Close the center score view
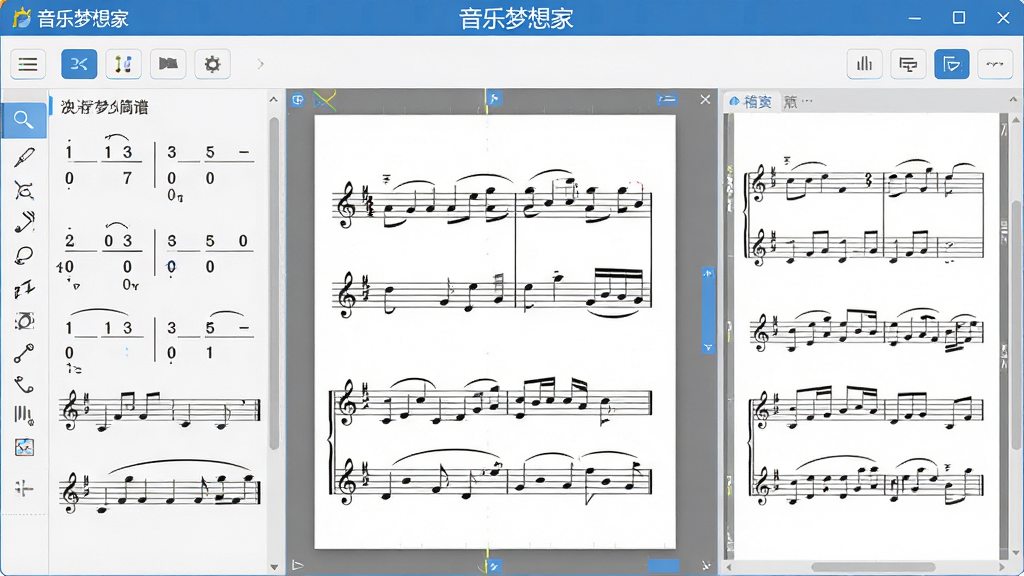This screenshot has height=576, width=1024. pyautogui.click(x=705, y=99)
